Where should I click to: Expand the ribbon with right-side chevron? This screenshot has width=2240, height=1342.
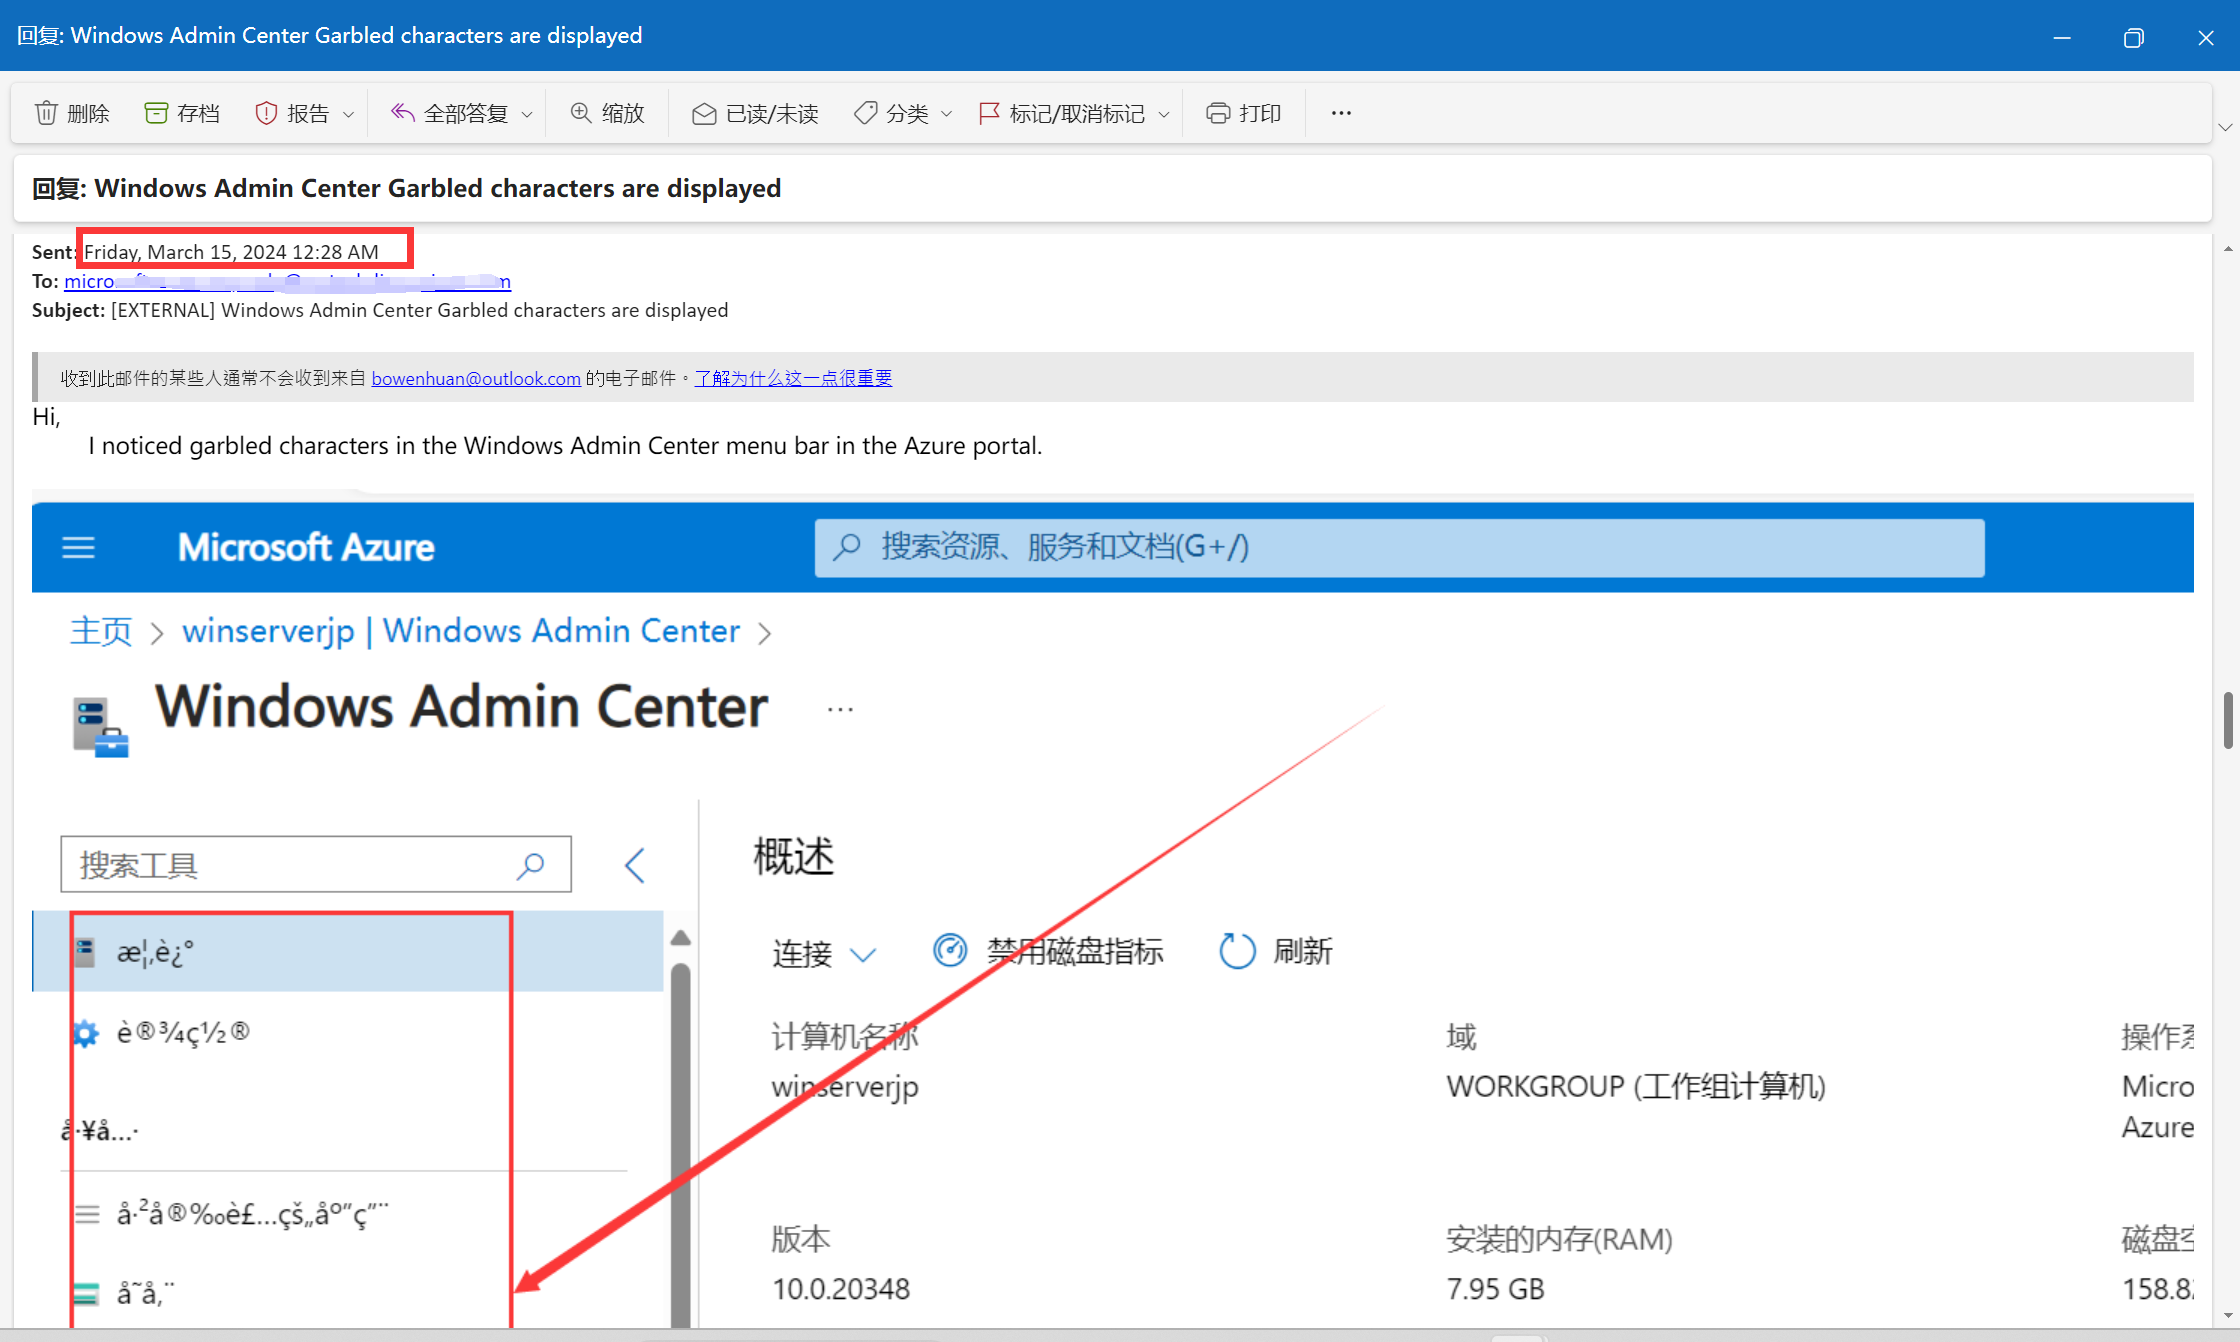tap(2225, 127)
